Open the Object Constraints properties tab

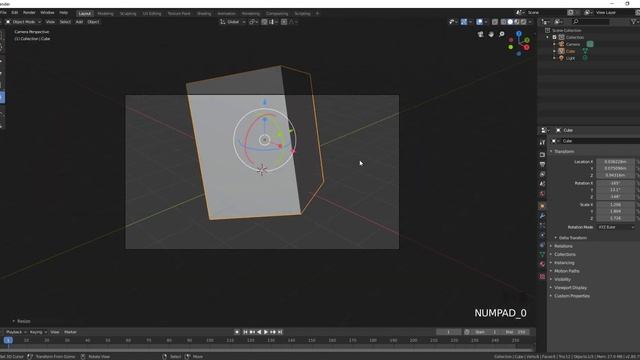pyautogui.click(x=542, y=245)
